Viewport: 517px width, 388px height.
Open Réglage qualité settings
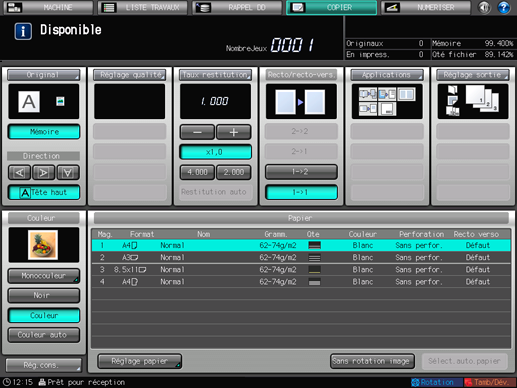point(130,75)
